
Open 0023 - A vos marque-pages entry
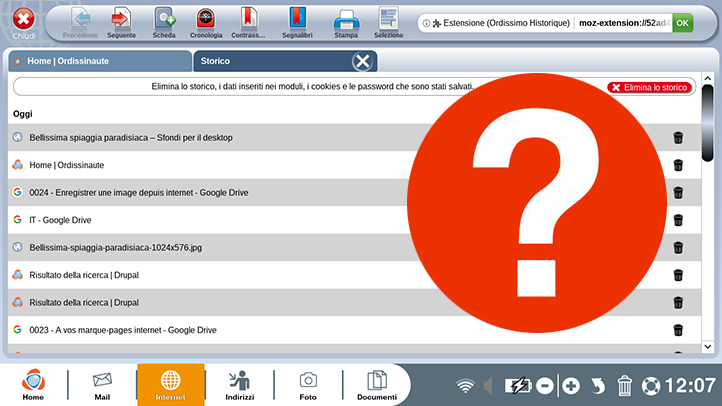click(123, 330)
